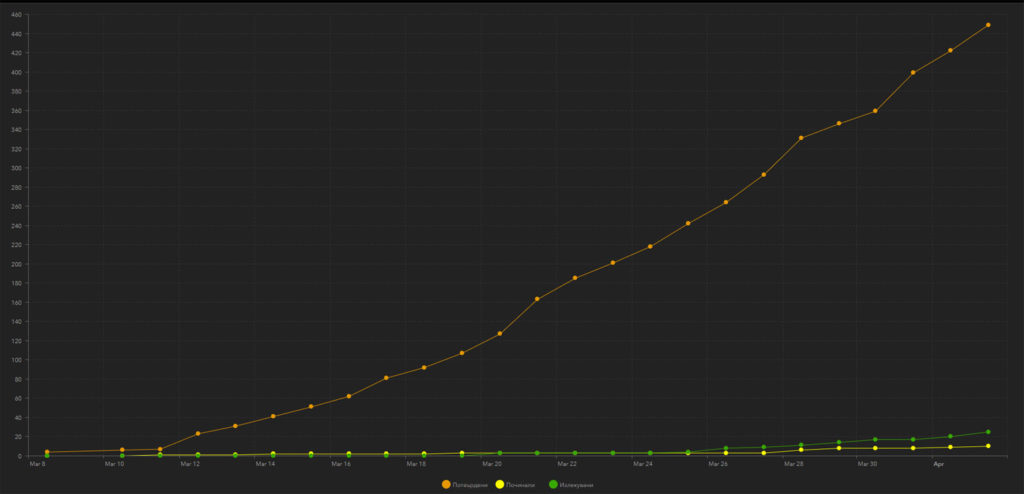1024x494 pixels.
Task: Click the orange data point at Mar 12
Action: (x=198, y=433)
